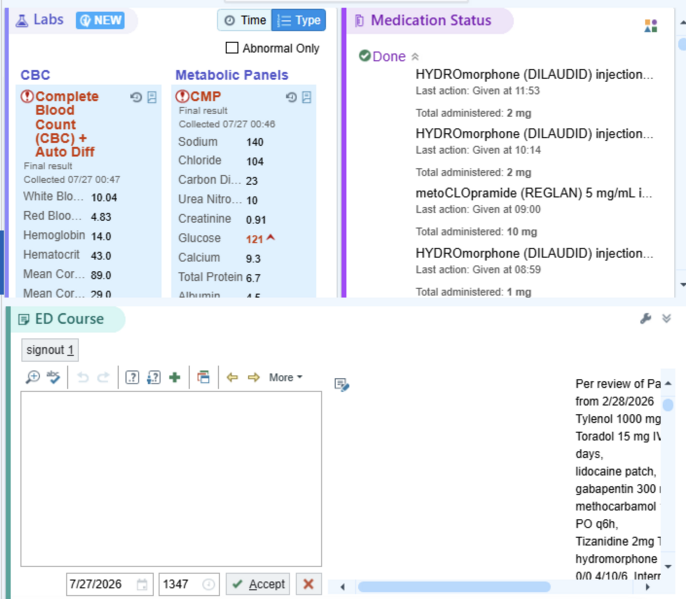
Task: Switch labs view to Time
Action: pos(245,20)
